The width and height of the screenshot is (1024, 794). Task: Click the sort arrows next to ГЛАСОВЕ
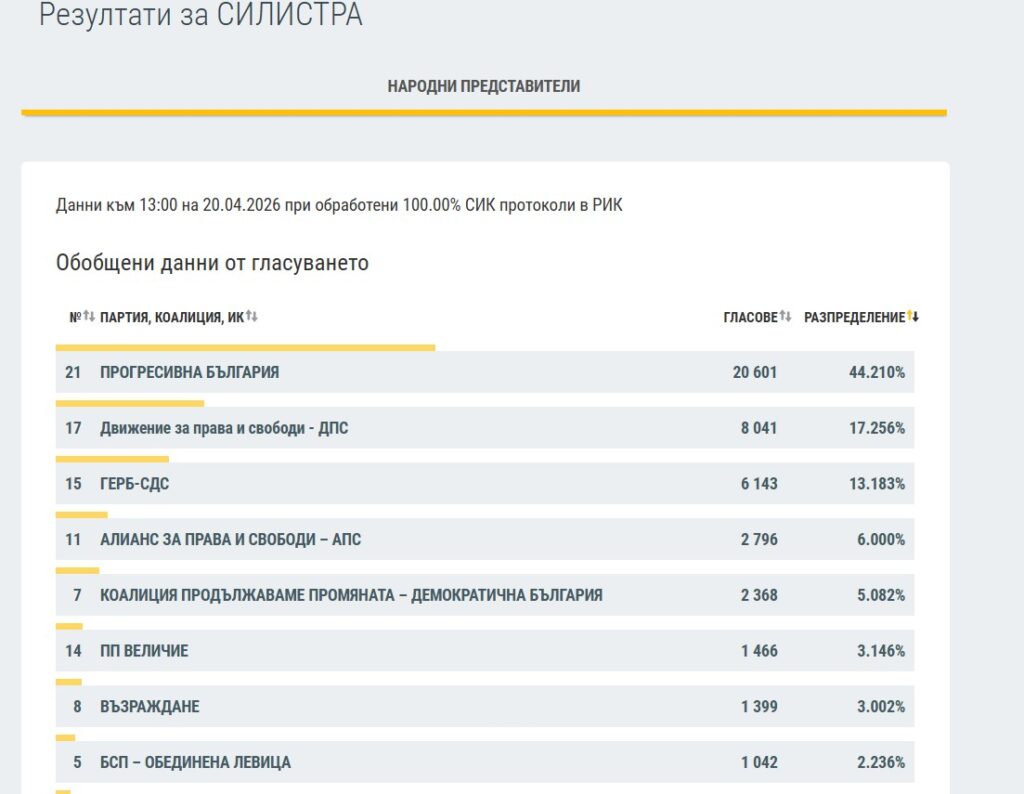coord(785,317)
